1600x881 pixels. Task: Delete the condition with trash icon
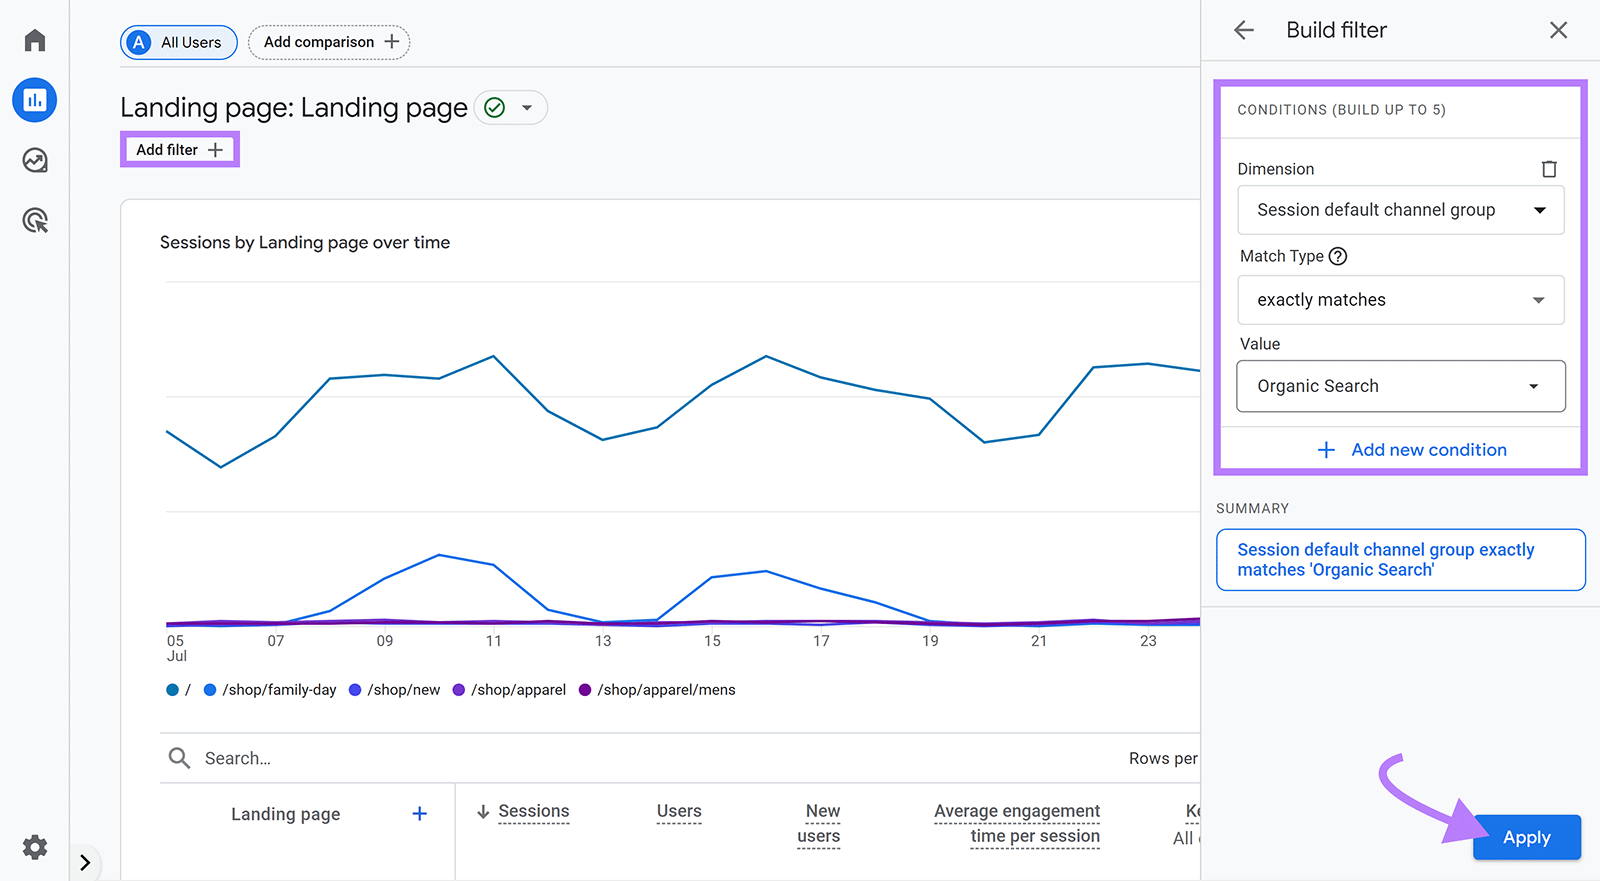(1549, 169)
